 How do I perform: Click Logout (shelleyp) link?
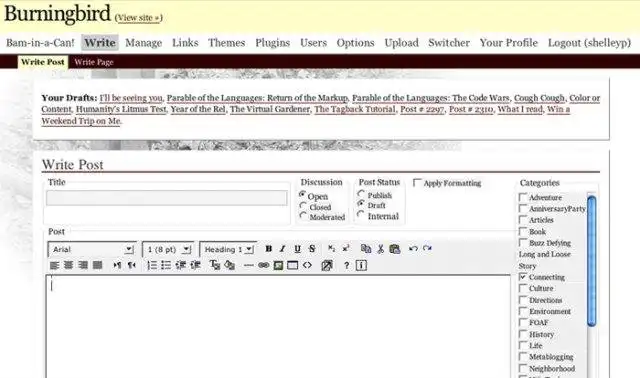point(589,42)
